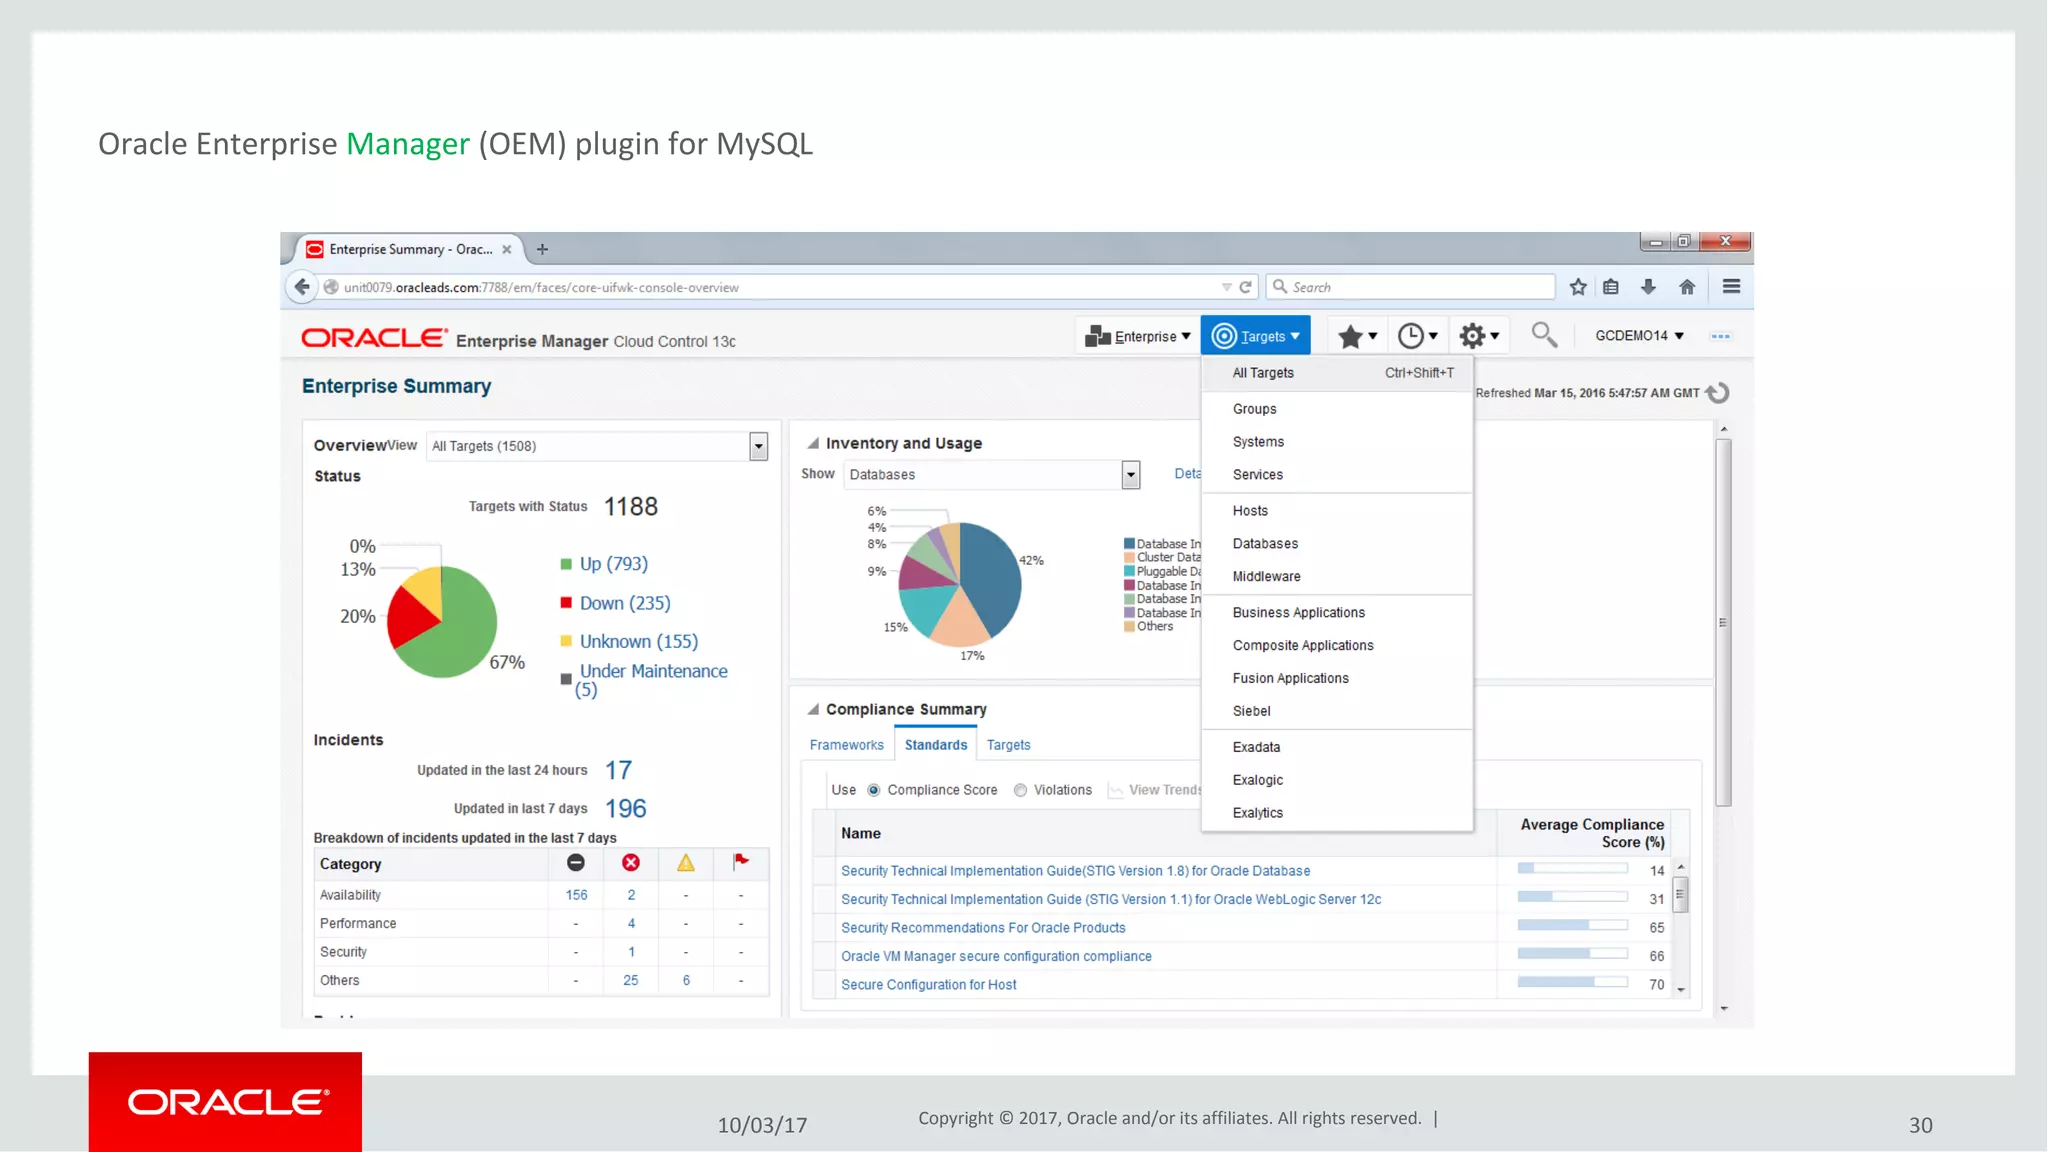The image size is (2048, 1152).
Task: Go to browser home page icon
Action: (x=1687, y=287)
